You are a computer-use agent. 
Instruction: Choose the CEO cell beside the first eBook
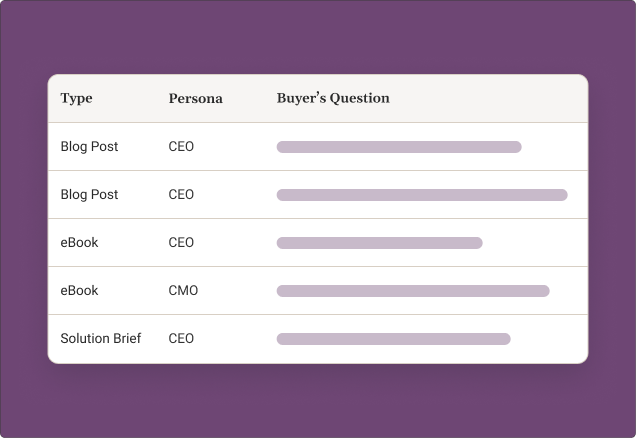[x=181, y=243]
